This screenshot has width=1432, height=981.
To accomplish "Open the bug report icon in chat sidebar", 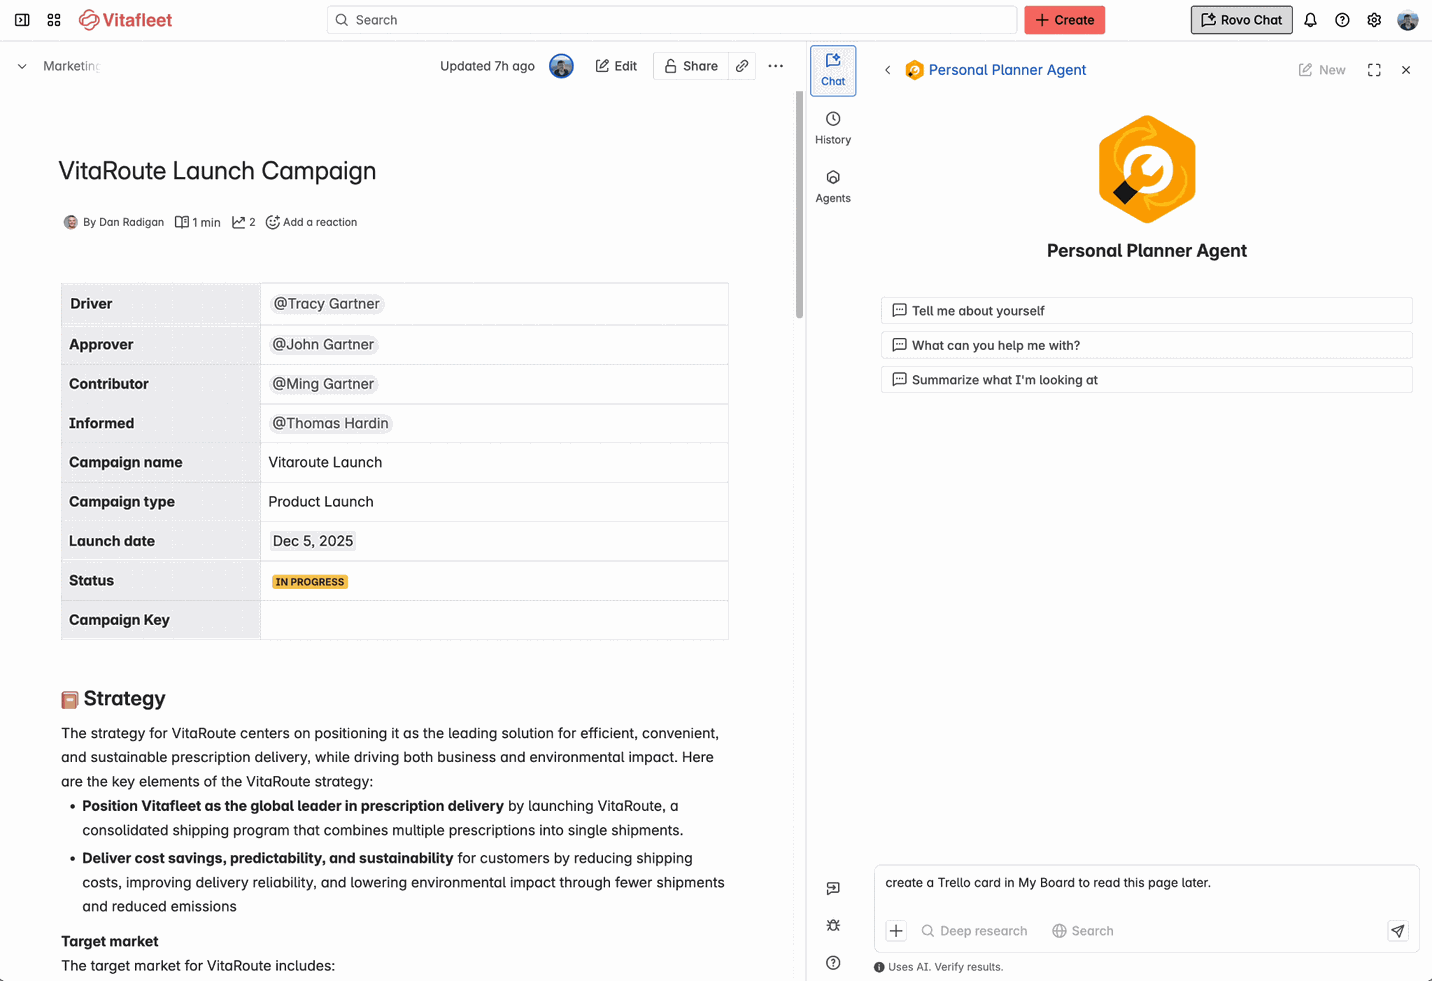I will click(x=833, y=925).
